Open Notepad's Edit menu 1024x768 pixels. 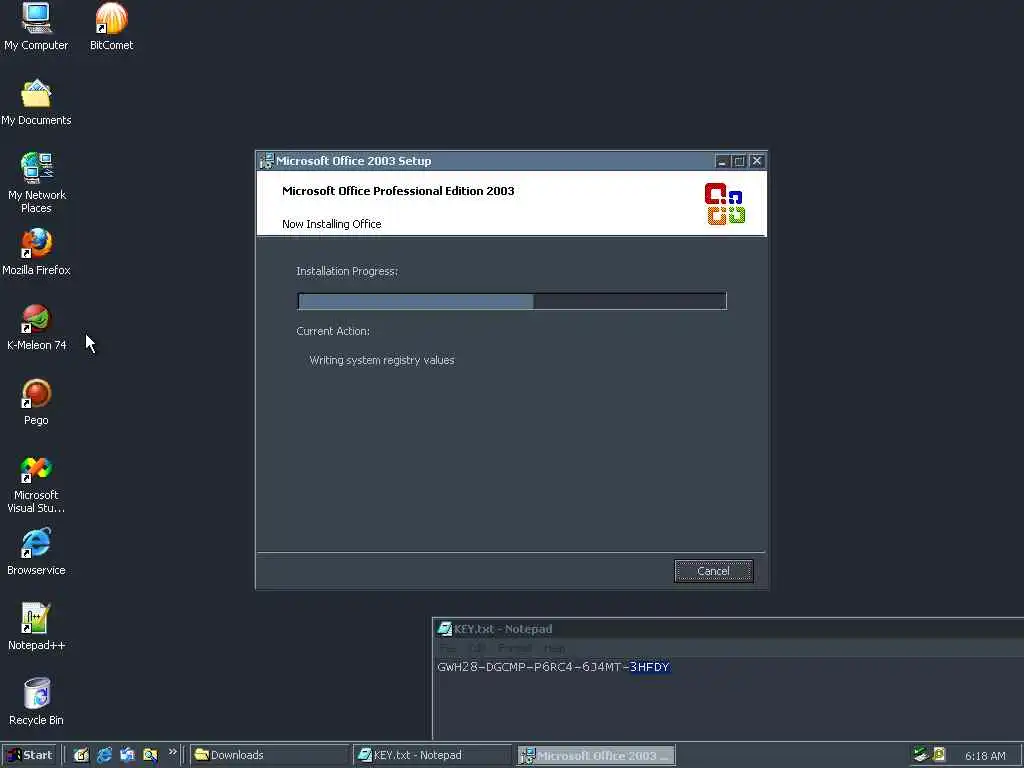[x=477, y=648]
